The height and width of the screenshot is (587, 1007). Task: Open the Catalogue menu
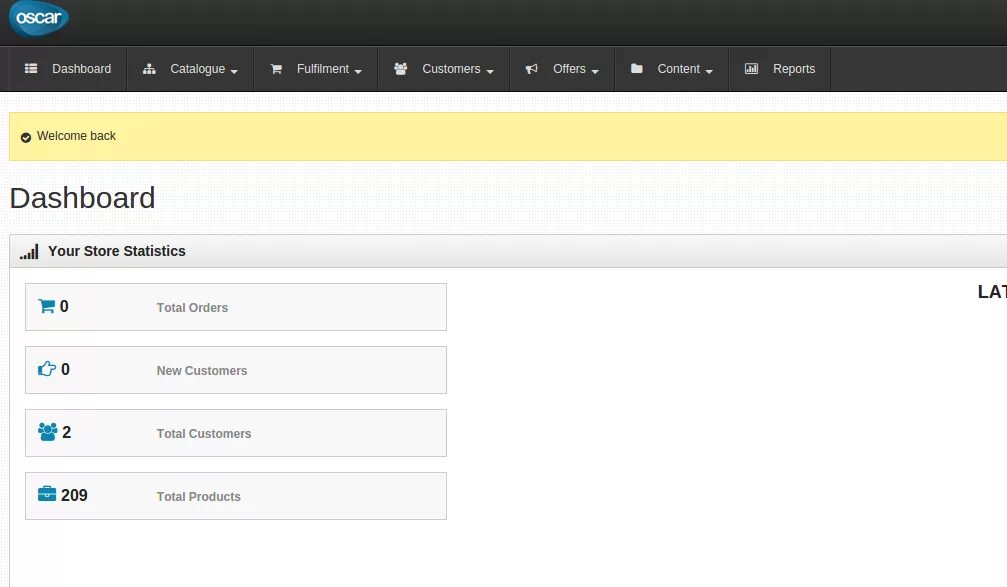point(190,69)
